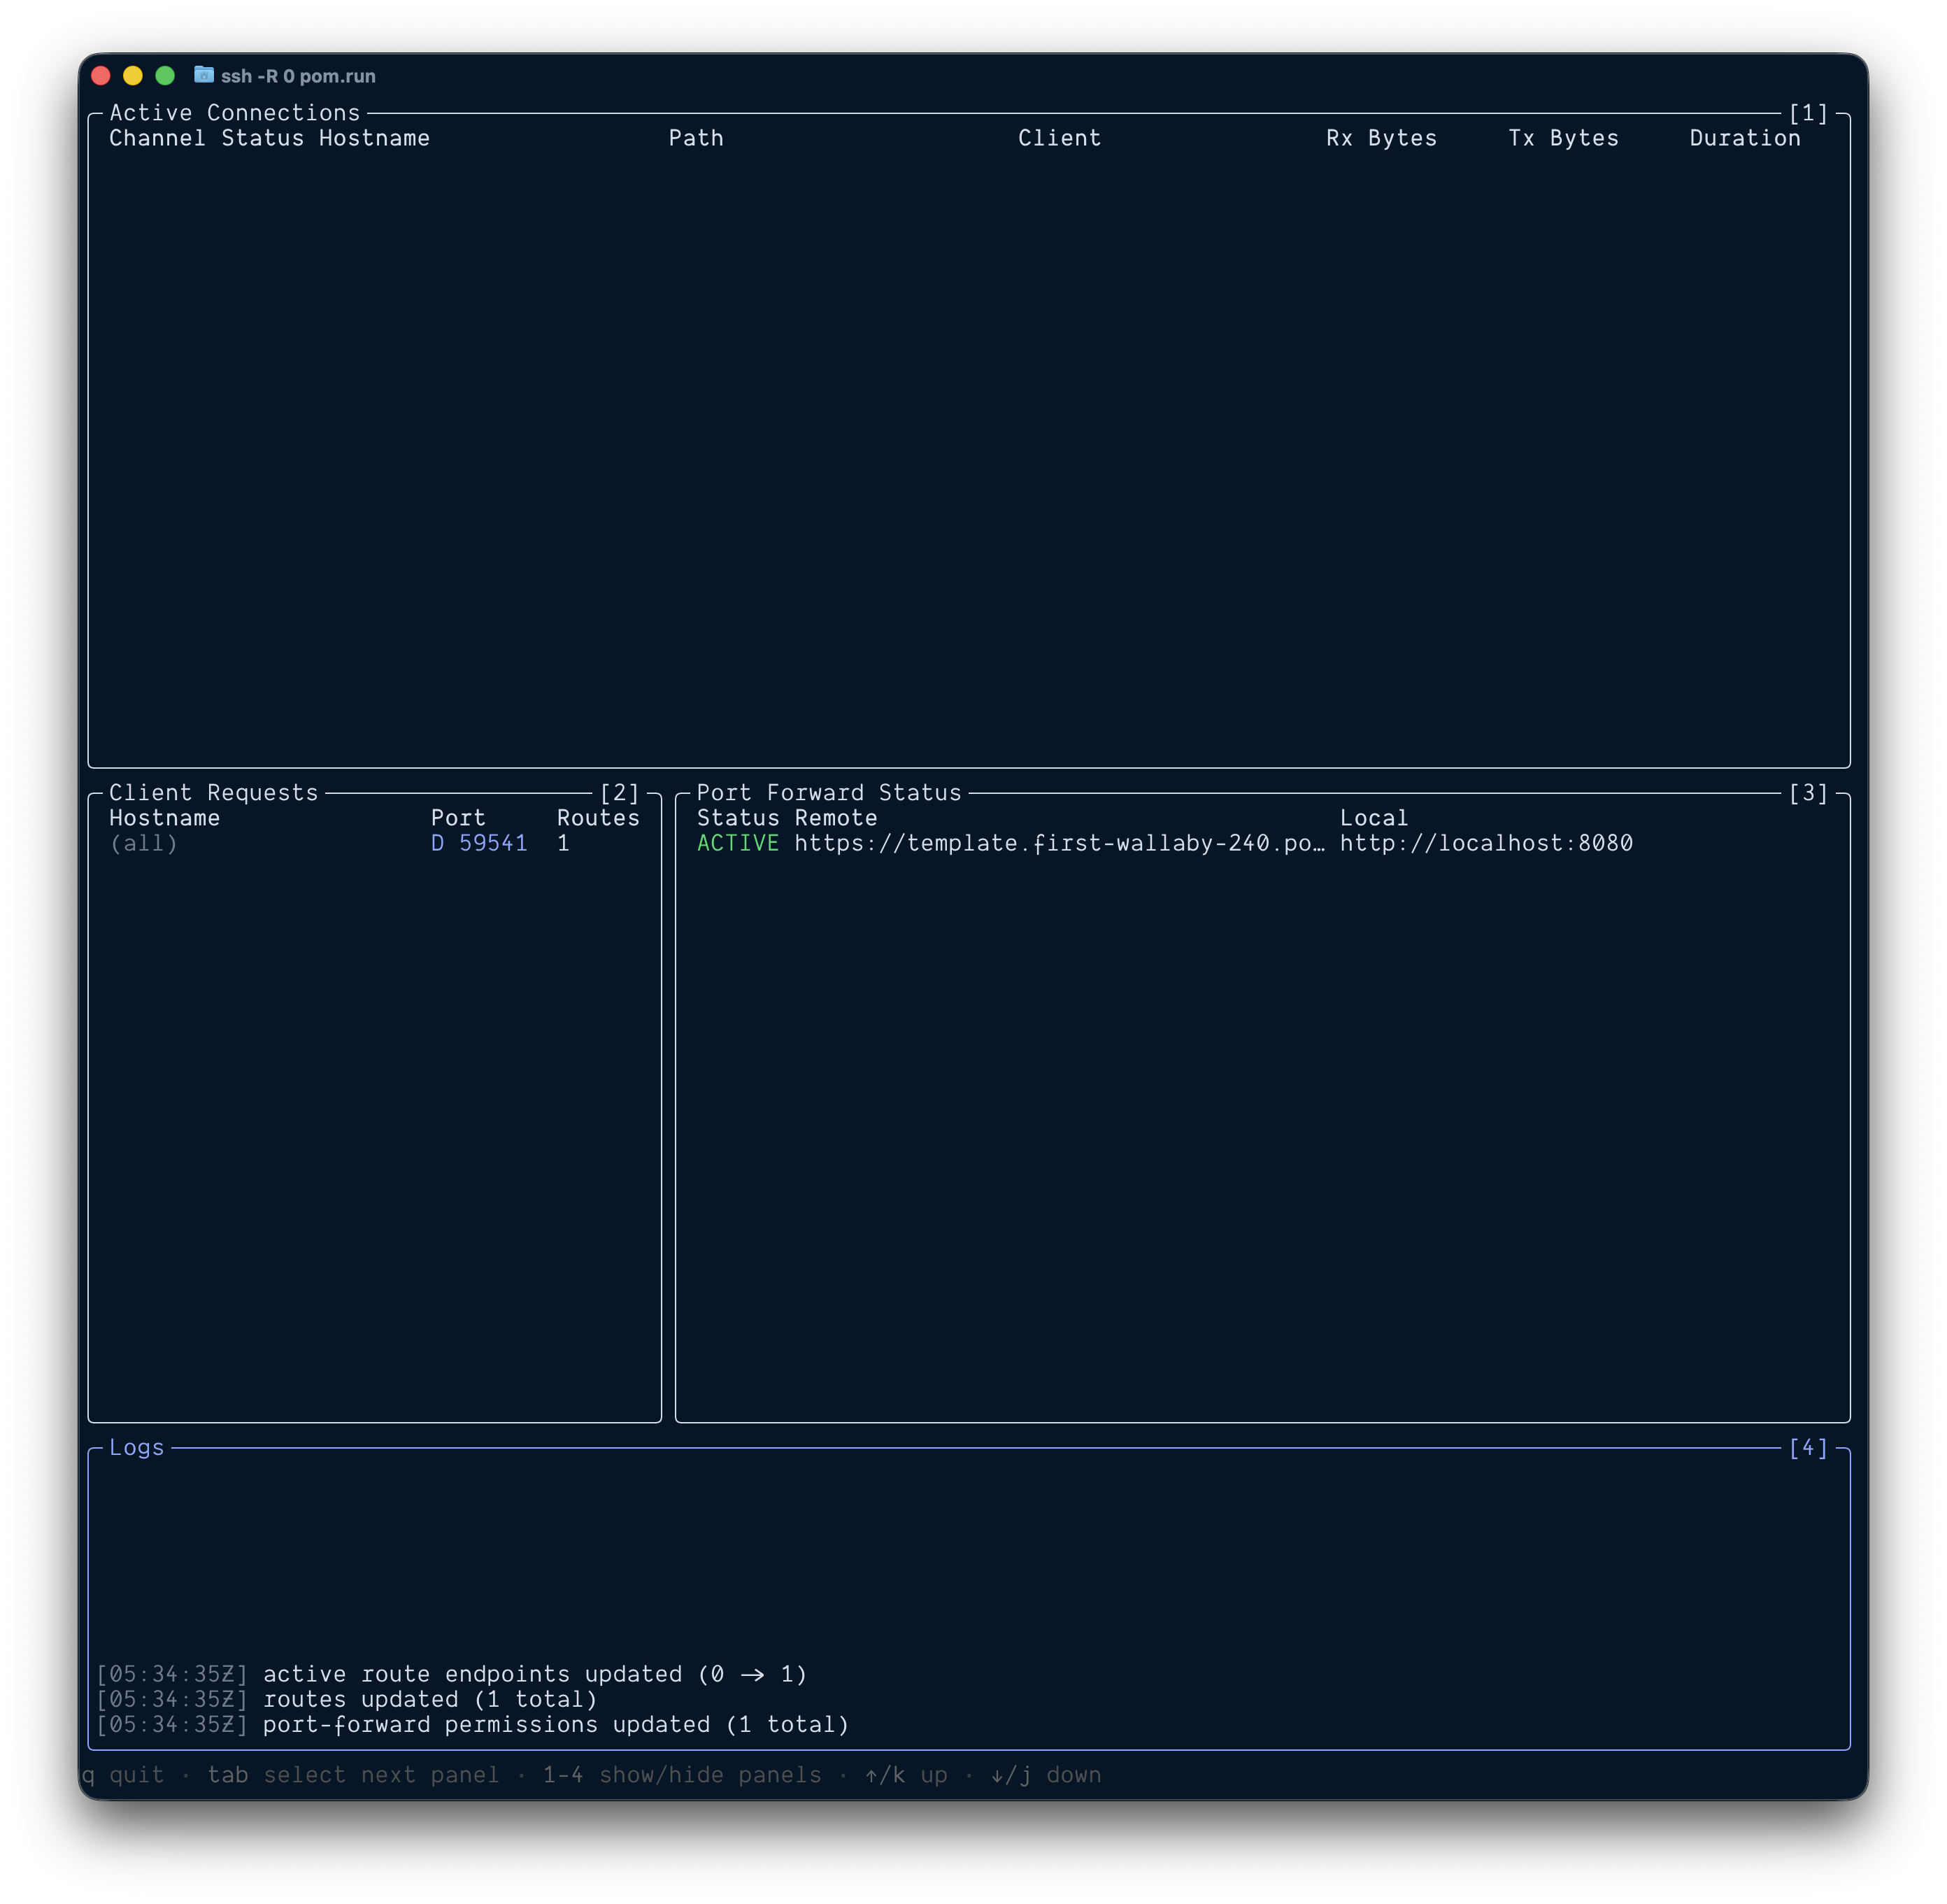Click the 'tab select next panel' hint
1947x1904 pixels.
pos(353,1775)
